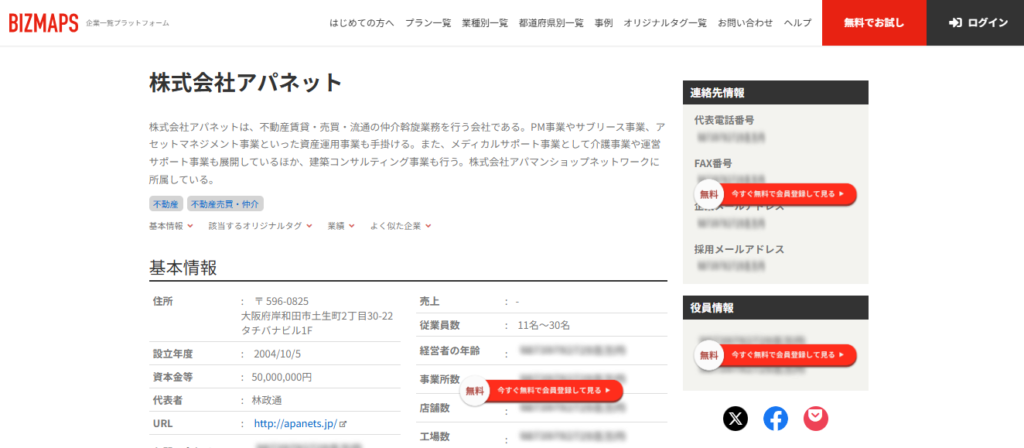Open the 事例 page
This screenshot has width=1024, height=448.
pyautogui.click(x=603, y=23)
